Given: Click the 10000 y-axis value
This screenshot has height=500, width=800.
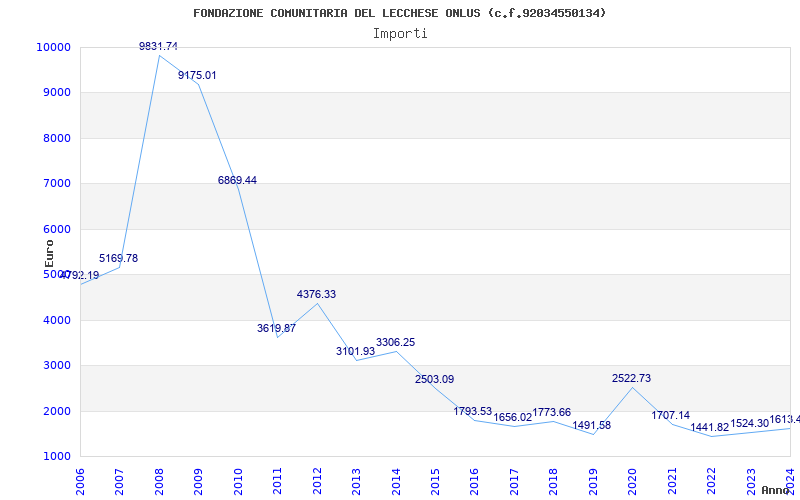Looking at the screenshot, I should [54, 47].
